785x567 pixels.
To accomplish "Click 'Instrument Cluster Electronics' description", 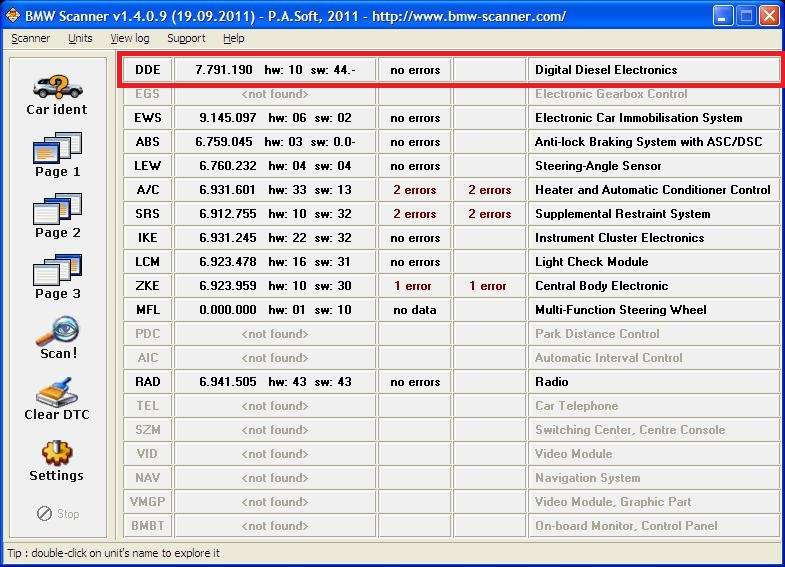I will click(619, 238).
